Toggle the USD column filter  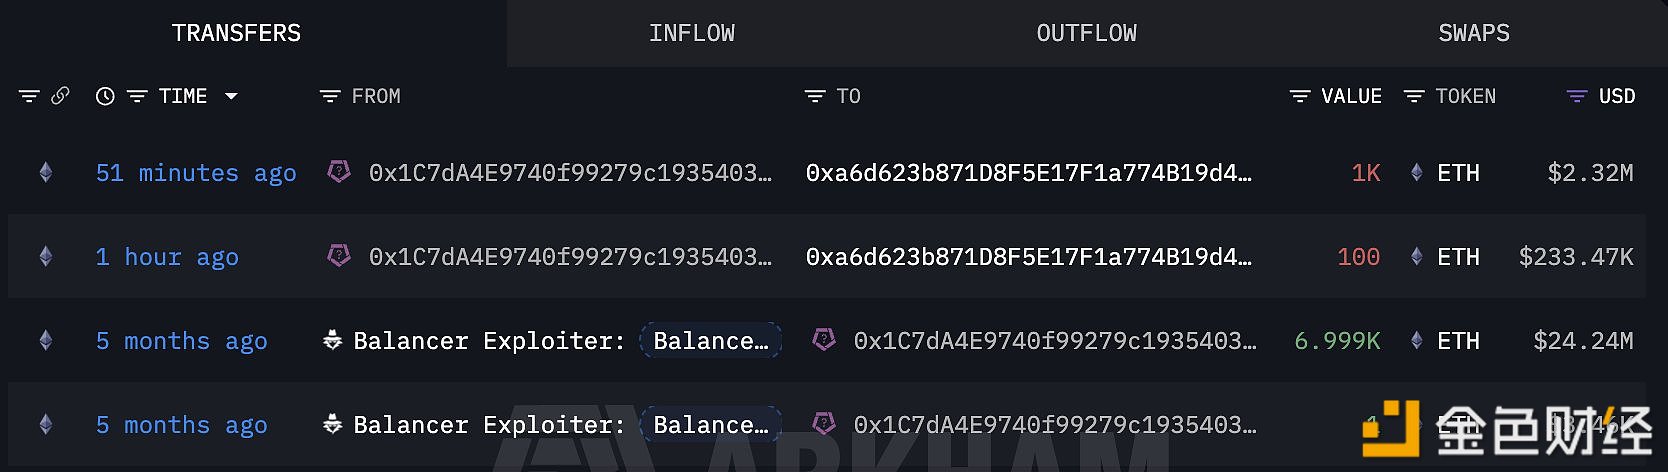click(1577, 96)
